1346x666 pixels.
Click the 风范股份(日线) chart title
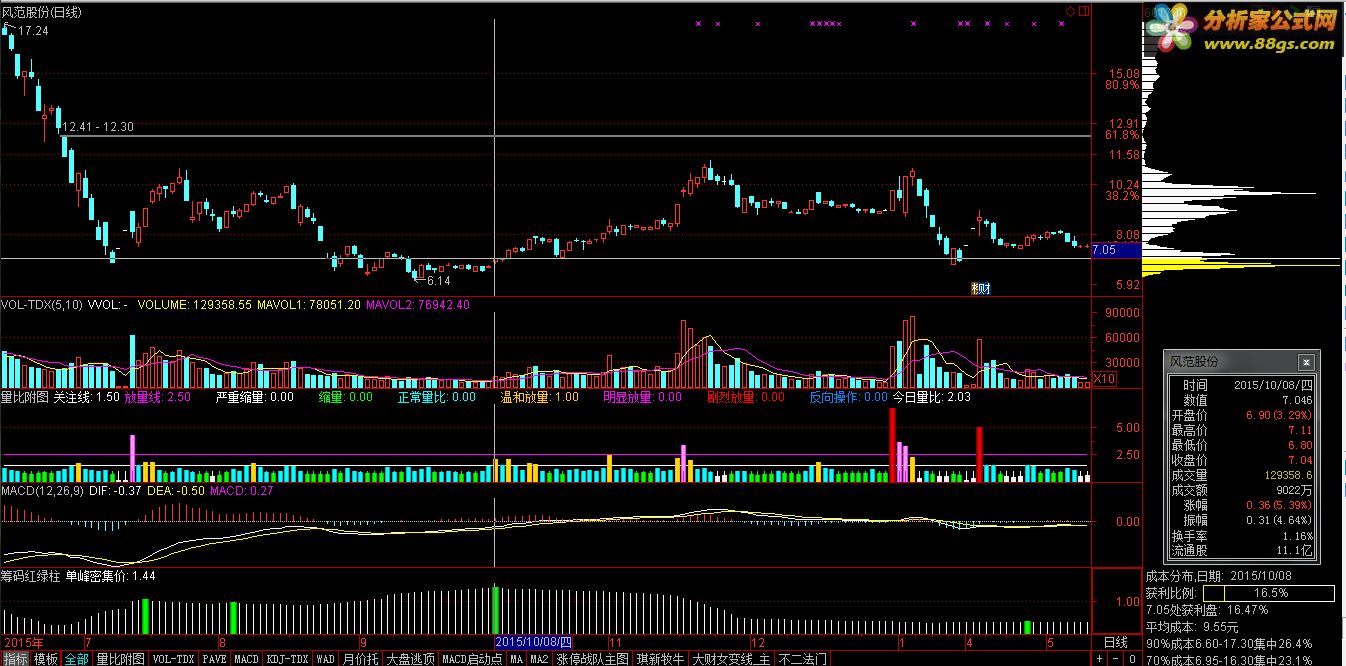(x=43, y=11)
